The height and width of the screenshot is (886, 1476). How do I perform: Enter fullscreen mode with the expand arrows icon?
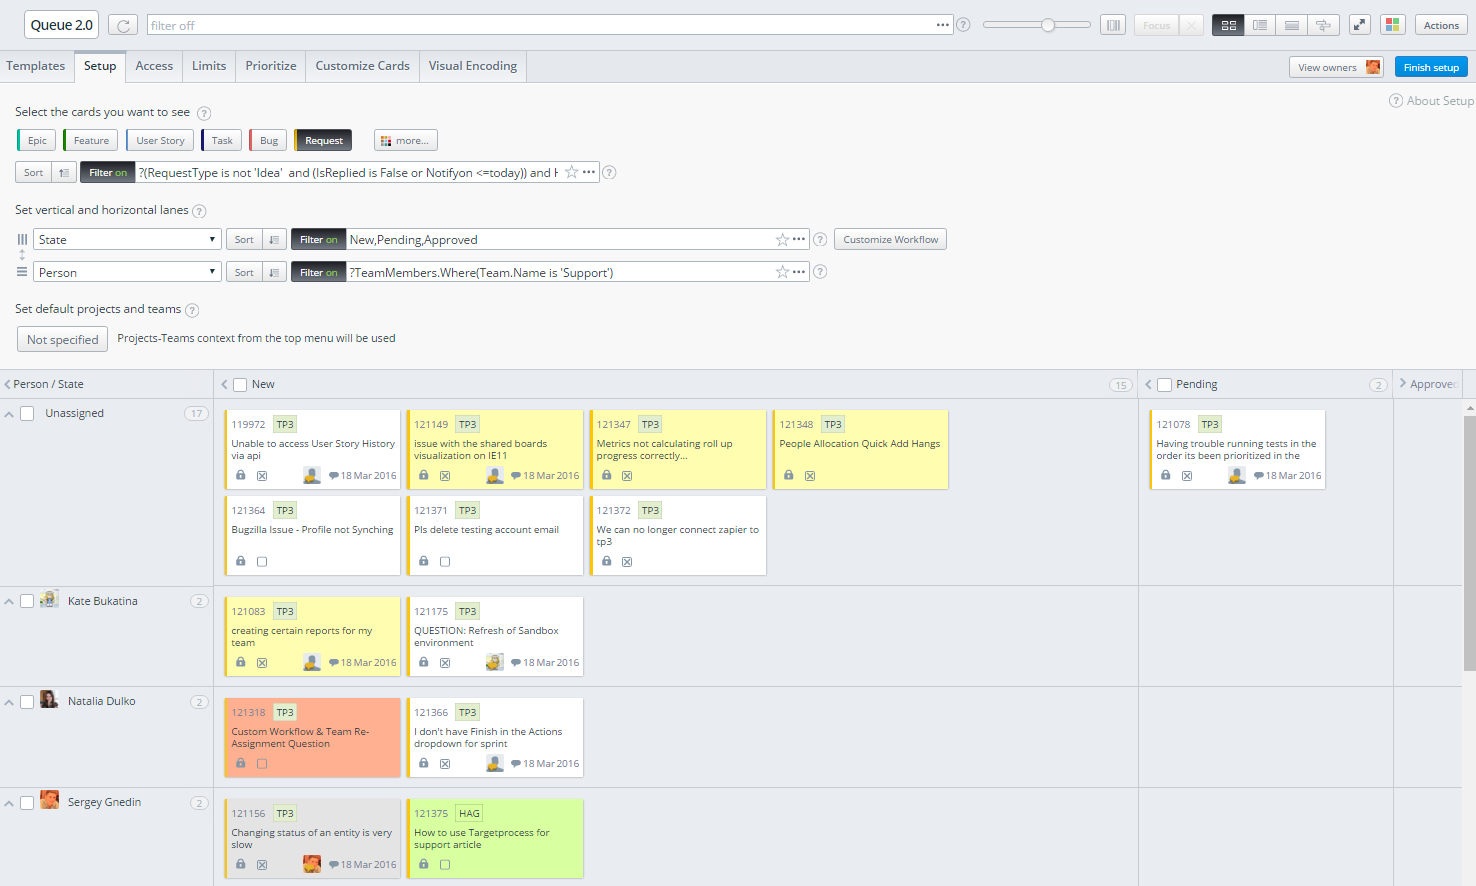pos(1359,24)
